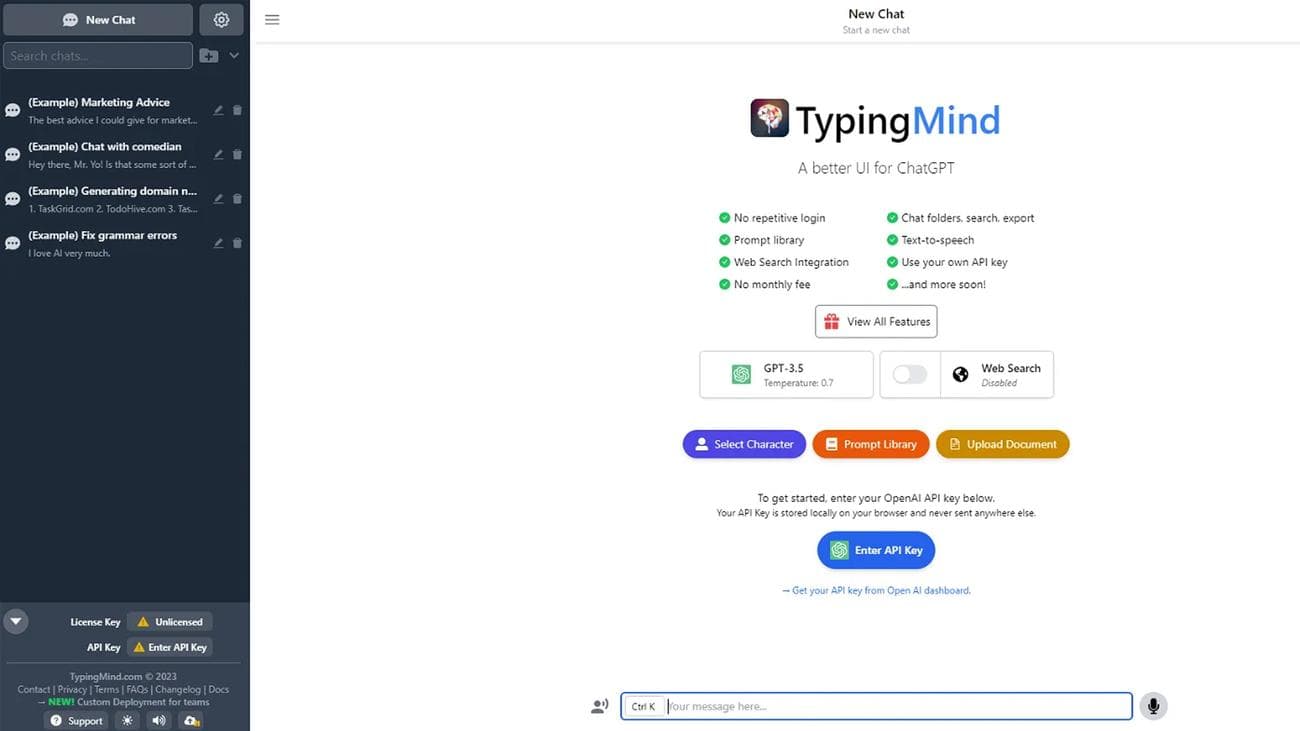The width and height of the screenshot is (1300, 731).
Task: Delete the Fix grammar errors chat
Action: point(237,243)
